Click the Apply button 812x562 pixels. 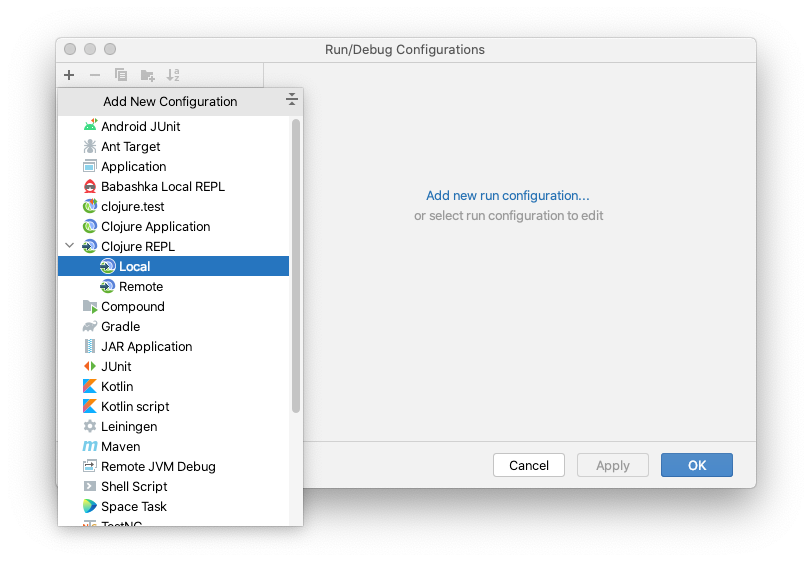[x=613, y=465]
